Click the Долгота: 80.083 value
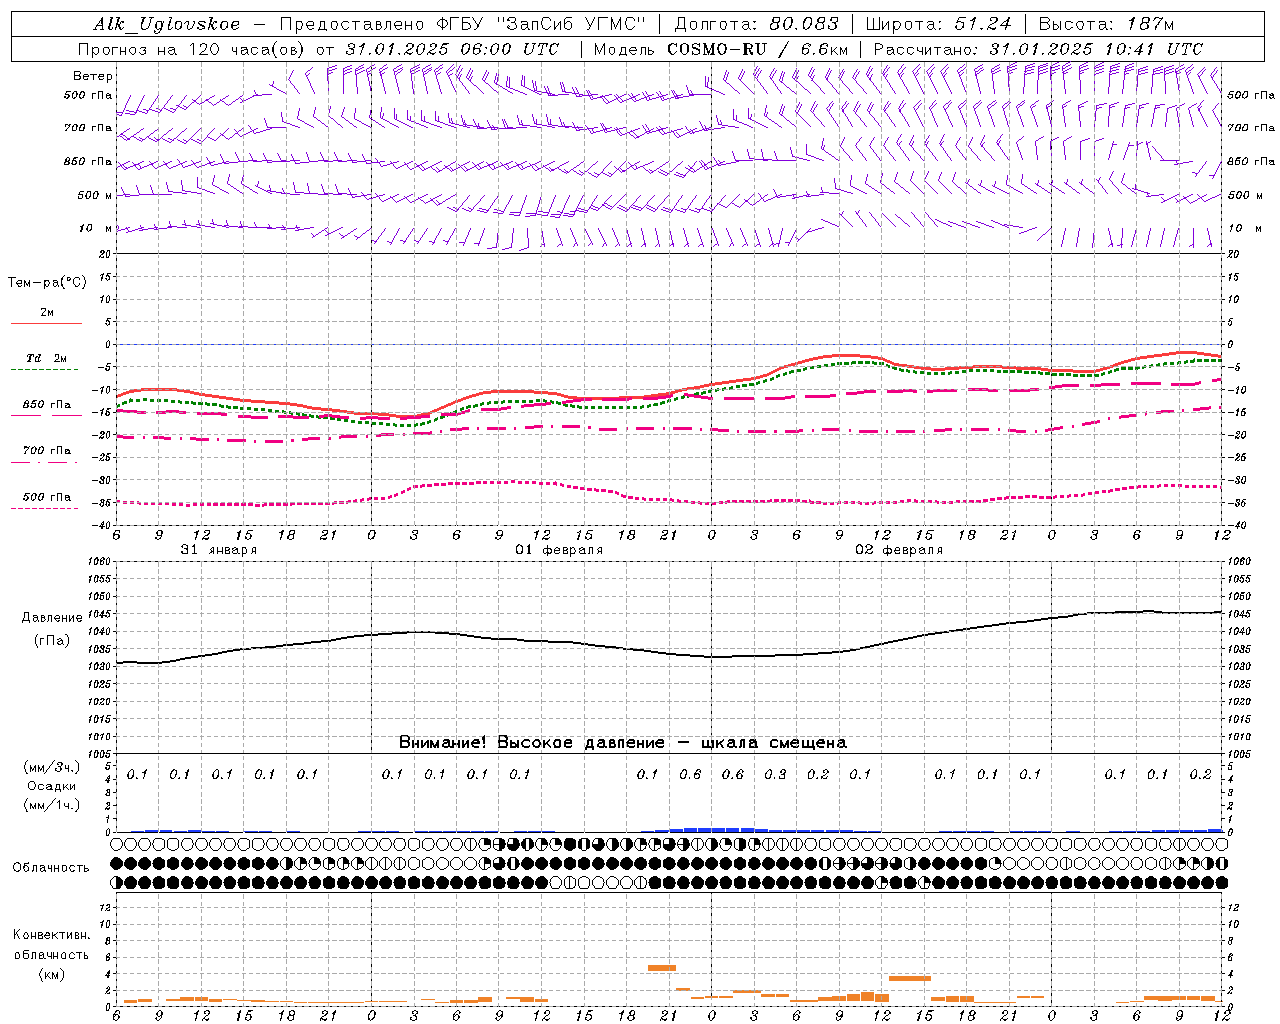1280x1024 pixels. (756, 24)
